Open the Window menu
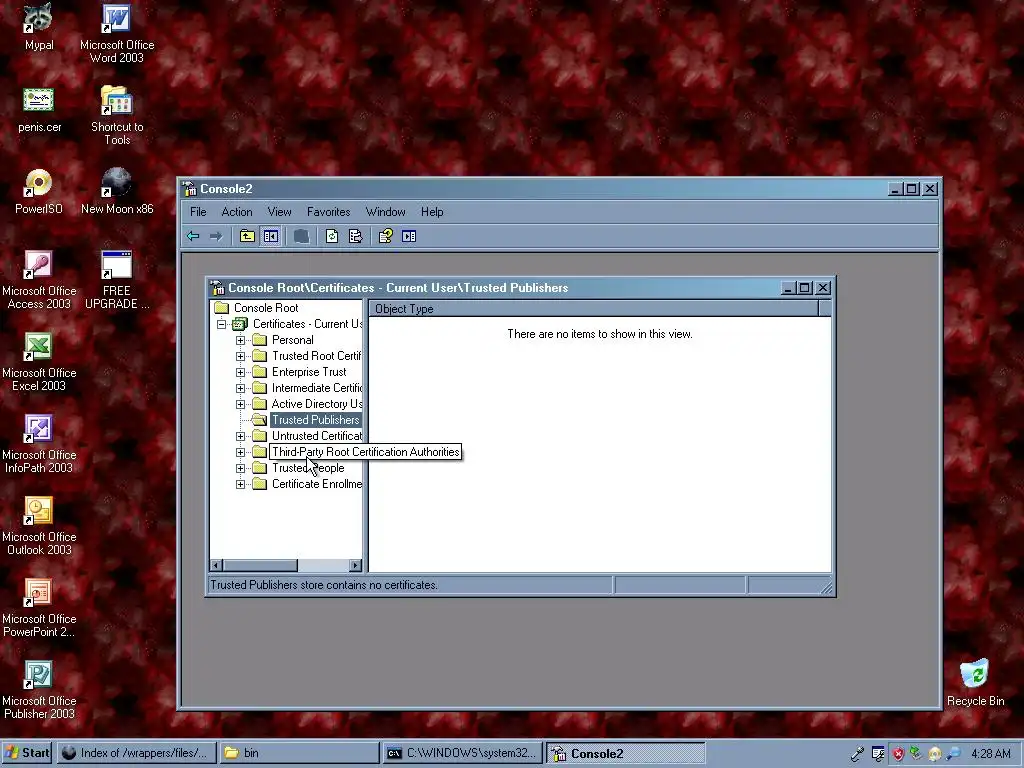The width and height of the screenshot is (1024, 768). [385, 212]
